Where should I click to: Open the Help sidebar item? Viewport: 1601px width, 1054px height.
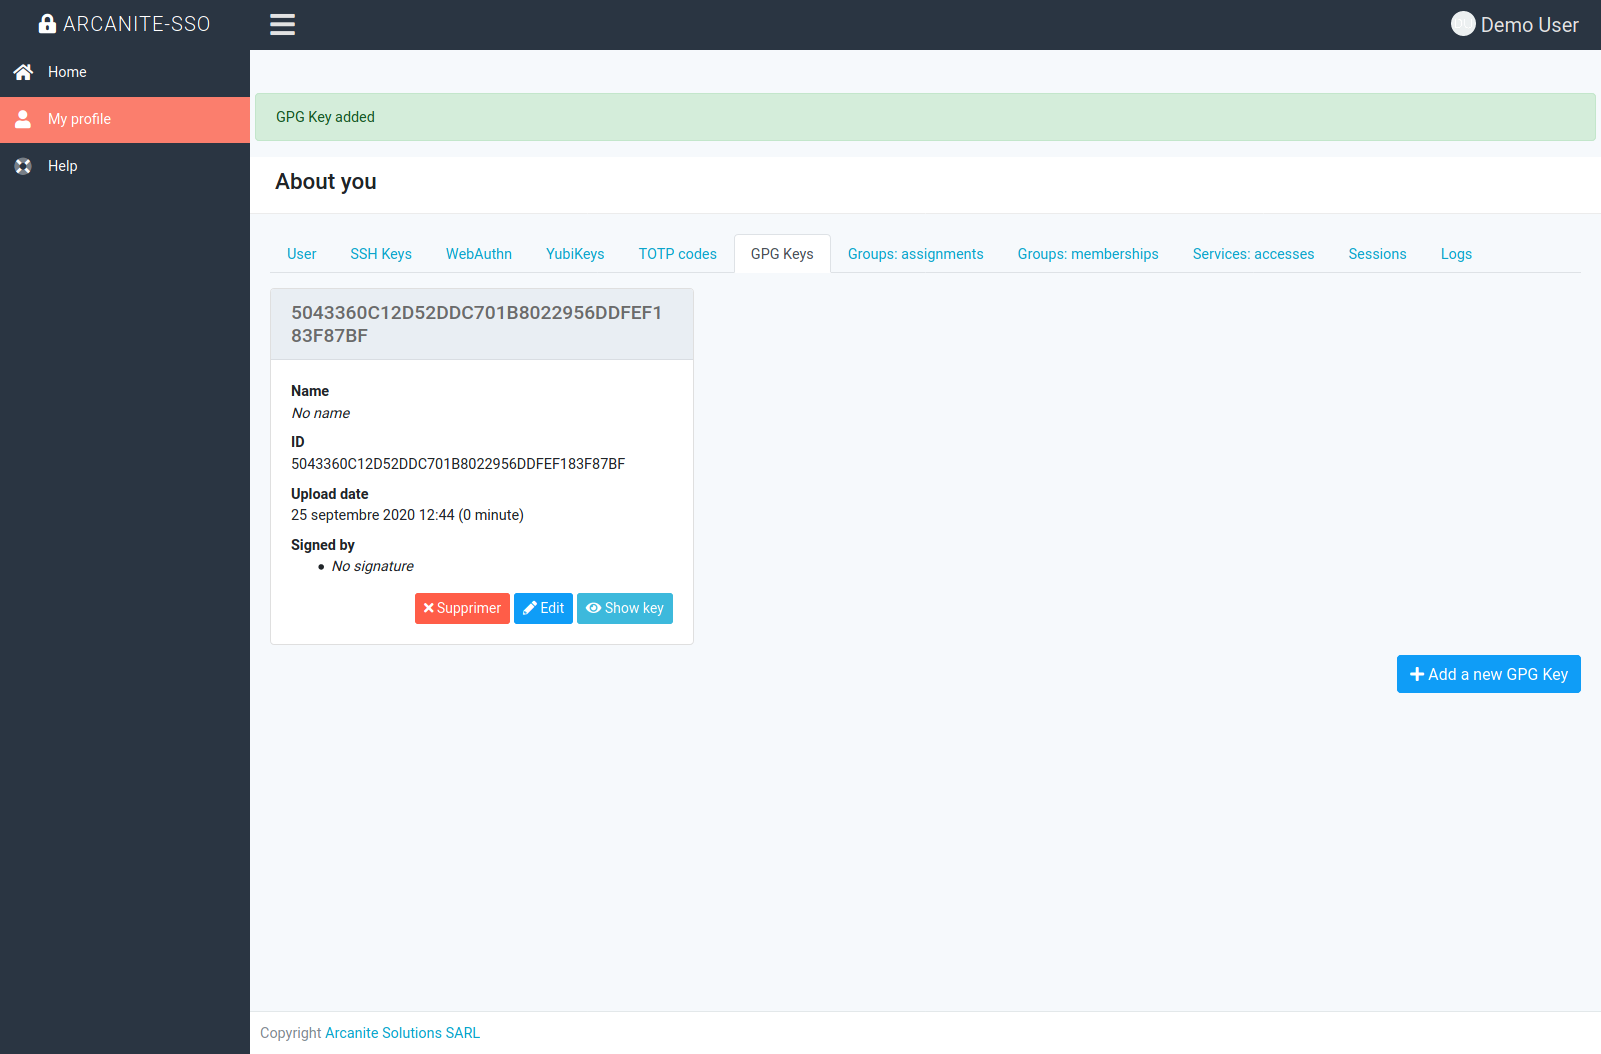[x=125, y=166]
